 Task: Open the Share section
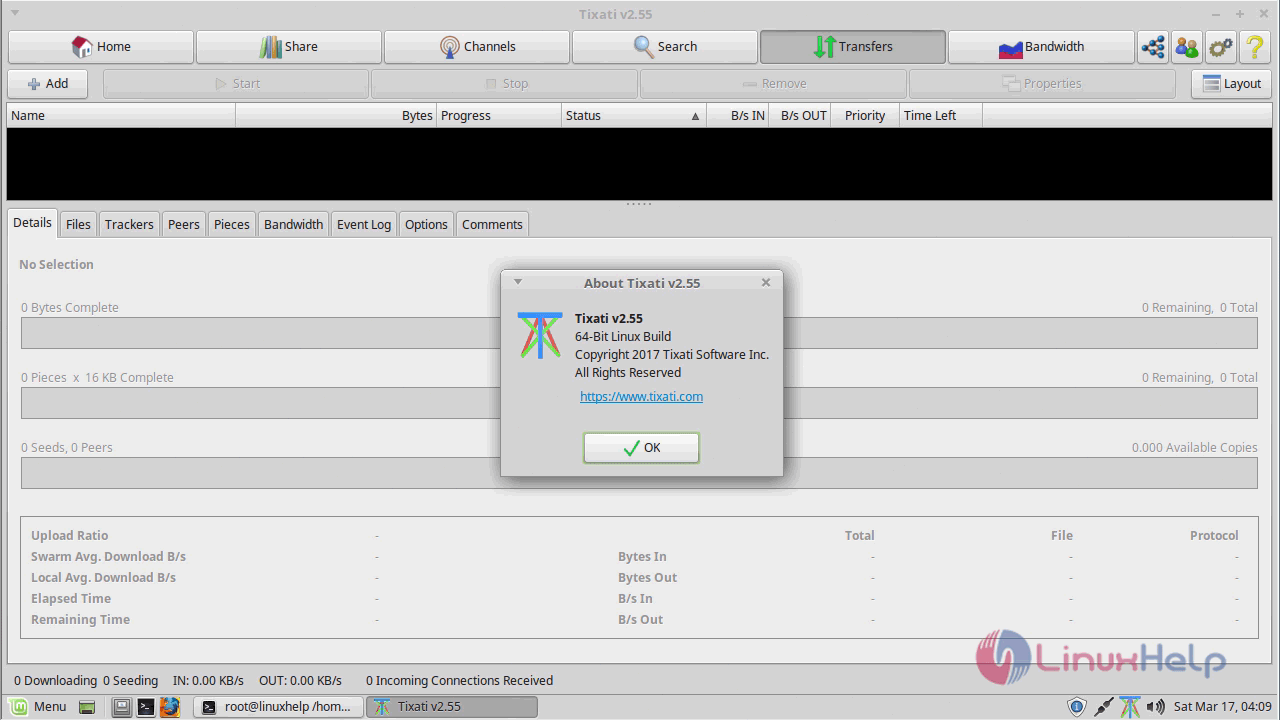pos(289,47)
